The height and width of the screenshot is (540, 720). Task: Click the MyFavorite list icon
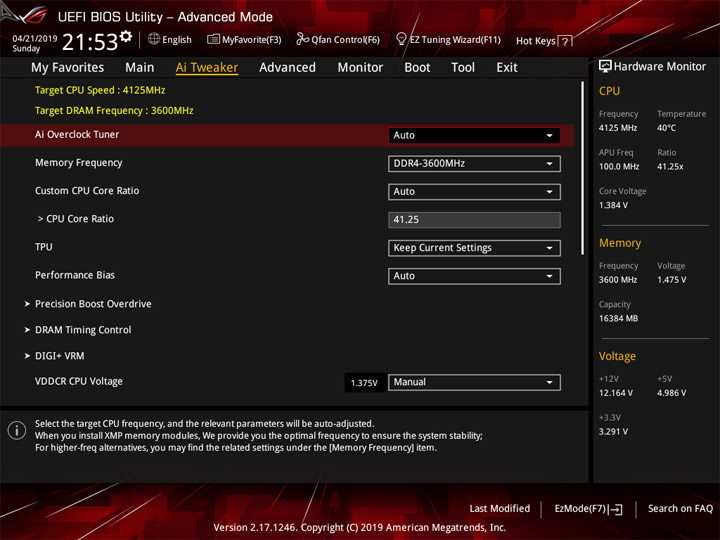tap(213, 39)
